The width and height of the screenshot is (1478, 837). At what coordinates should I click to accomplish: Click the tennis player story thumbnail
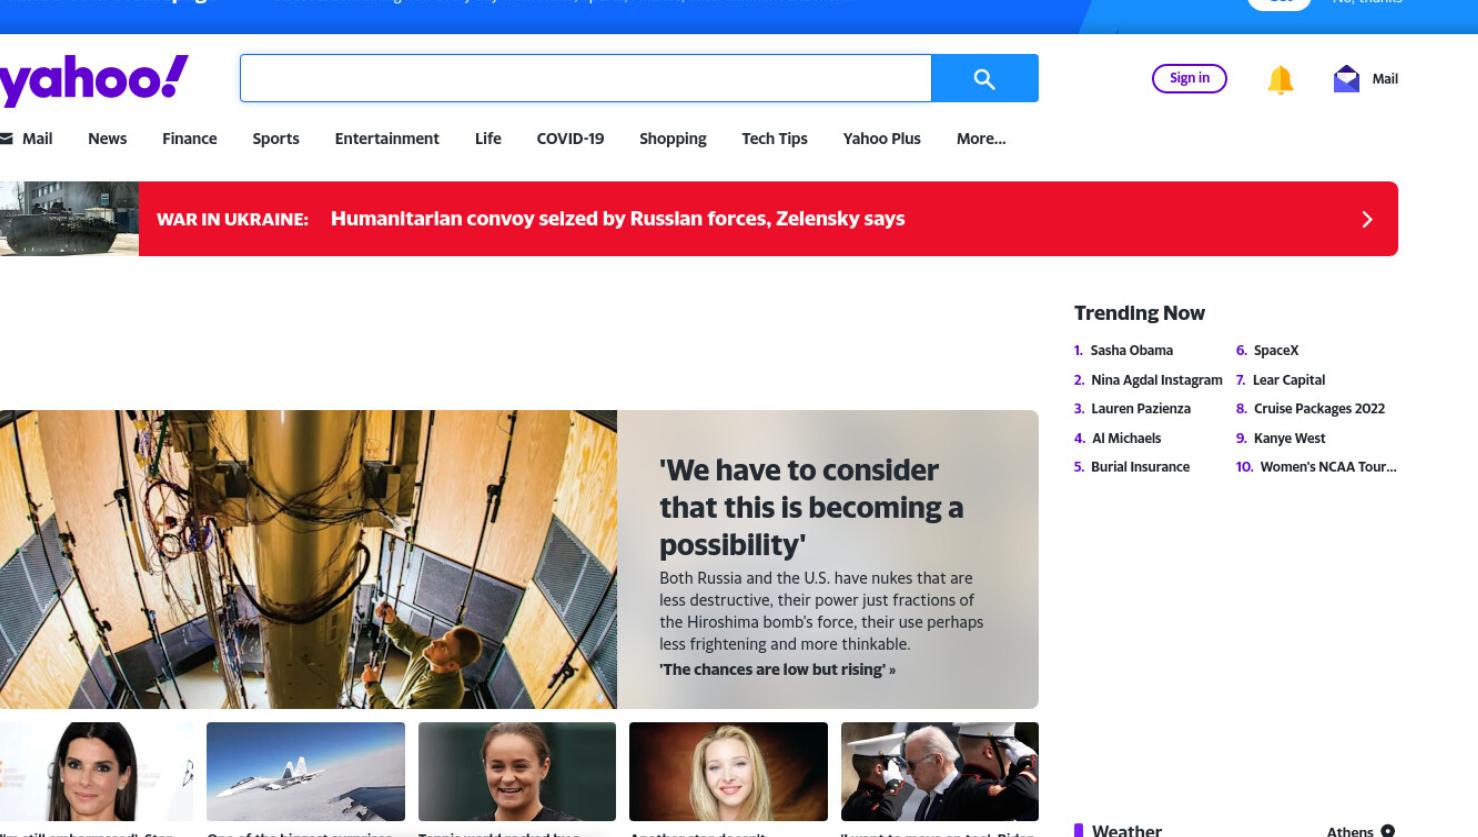[x=517, y=771]
